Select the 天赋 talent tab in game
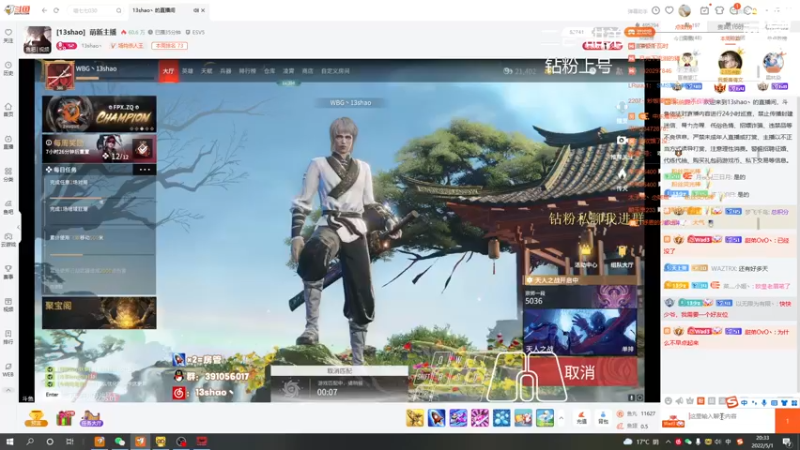 click(207, 71)
